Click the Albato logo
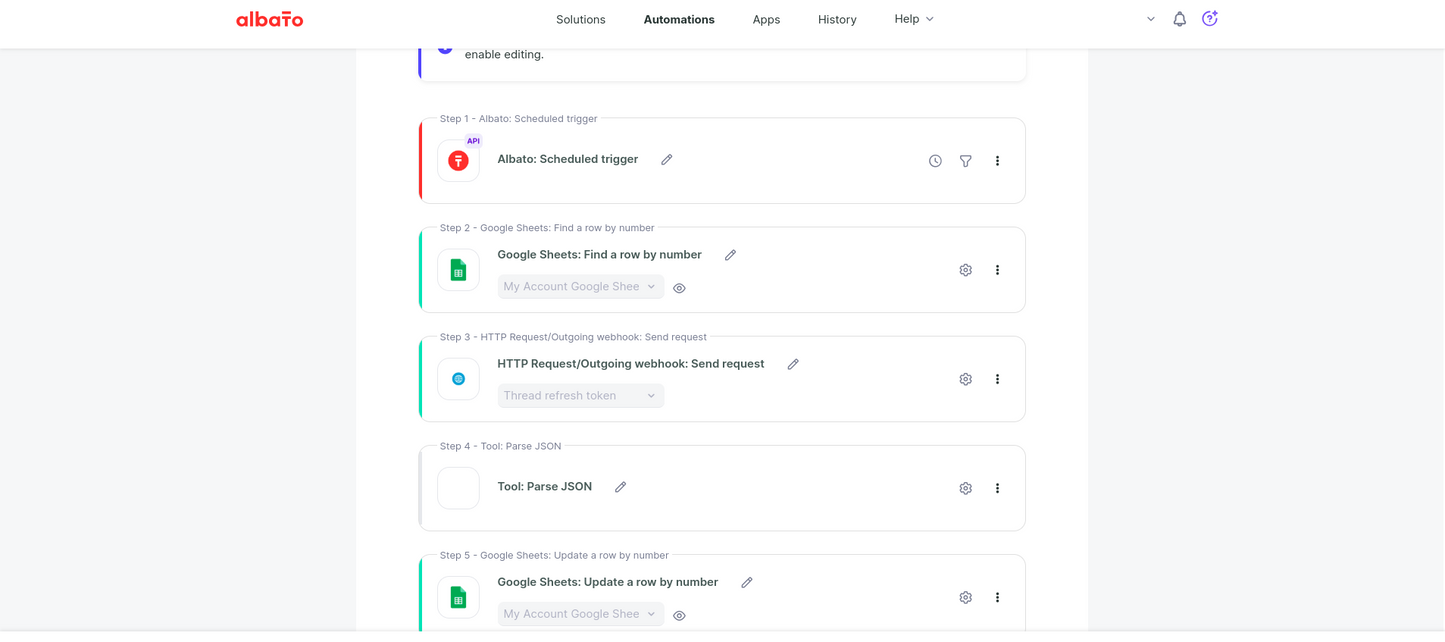This screenshot has width=1445, height=642. (269, 19)
